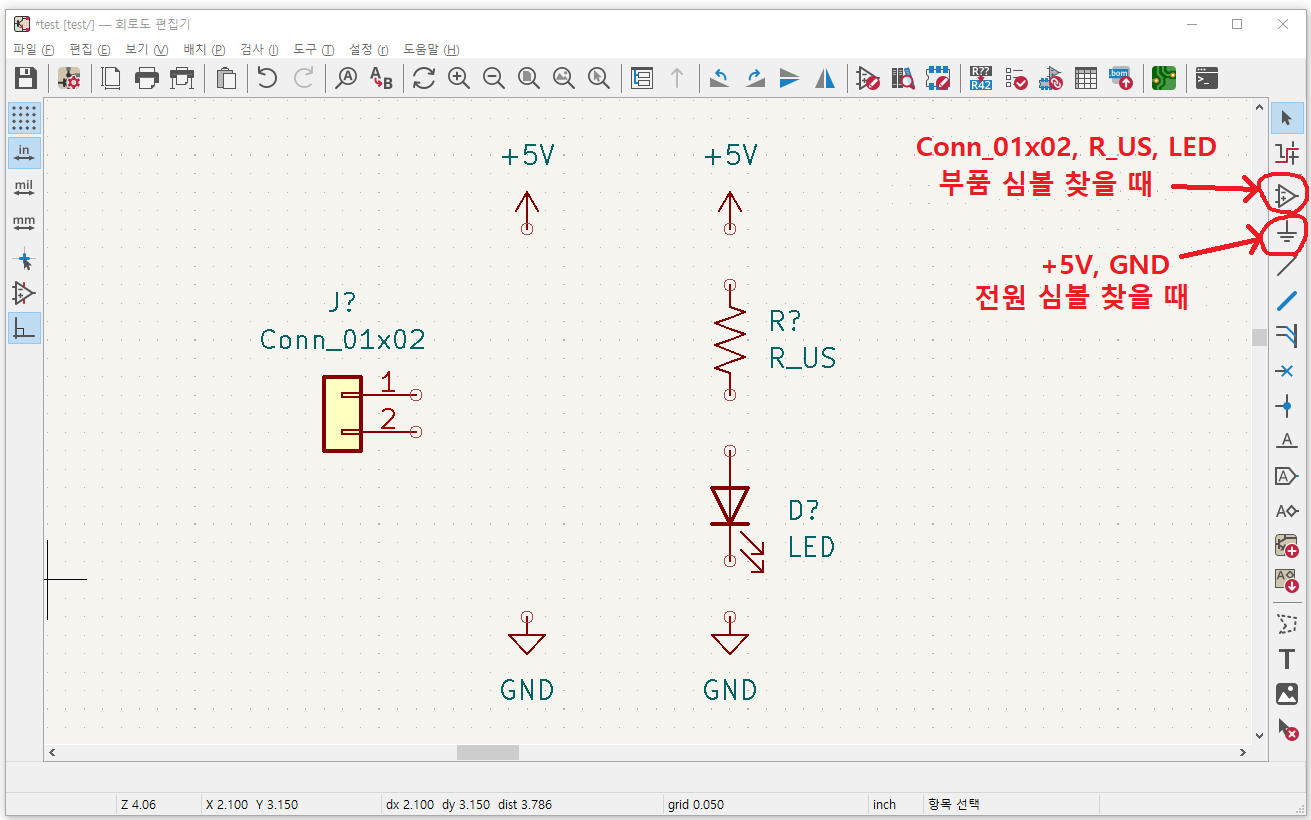Open Find tool with magnifier A icon
1311x820 pixels.
click(x=346, y=78)
